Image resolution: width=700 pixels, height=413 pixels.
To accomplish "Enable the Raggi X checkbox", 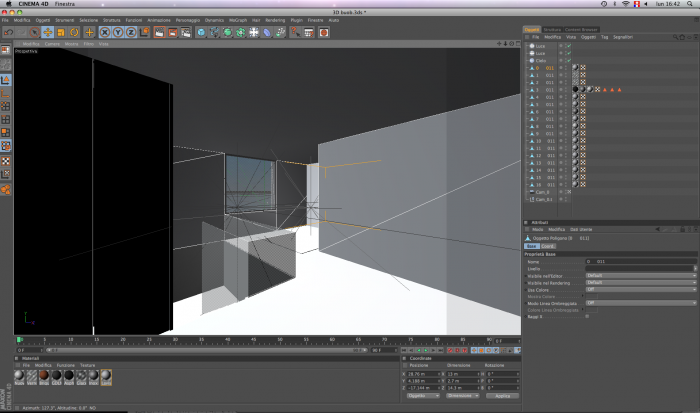I will [x=587, y=317].
